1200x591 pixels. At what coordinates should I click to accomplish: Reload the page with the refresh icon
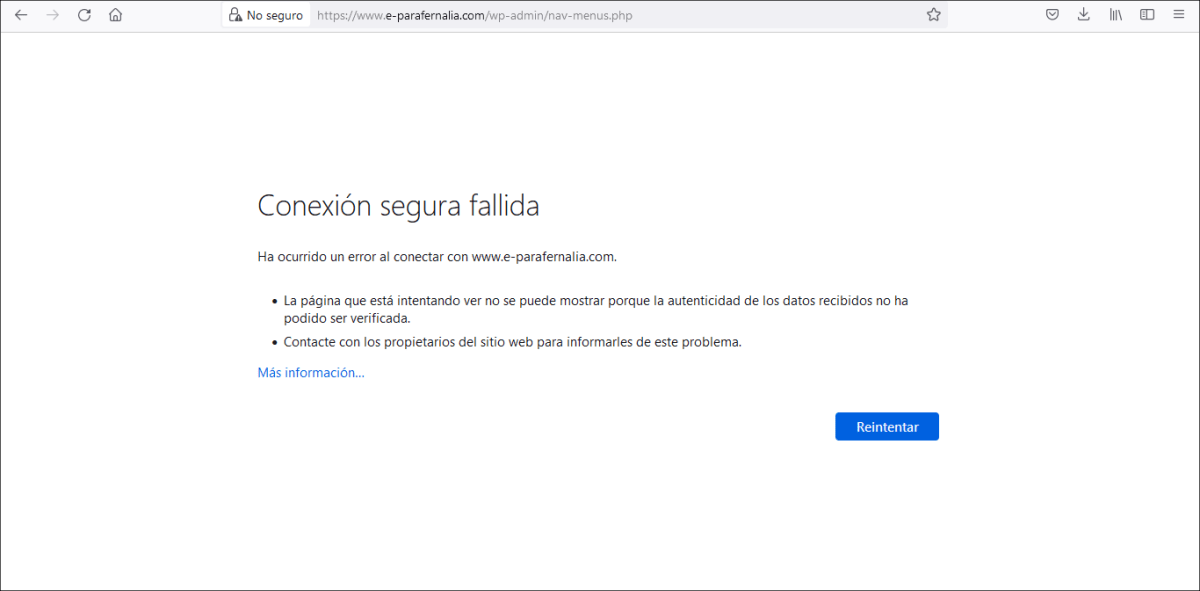(84, 15)
